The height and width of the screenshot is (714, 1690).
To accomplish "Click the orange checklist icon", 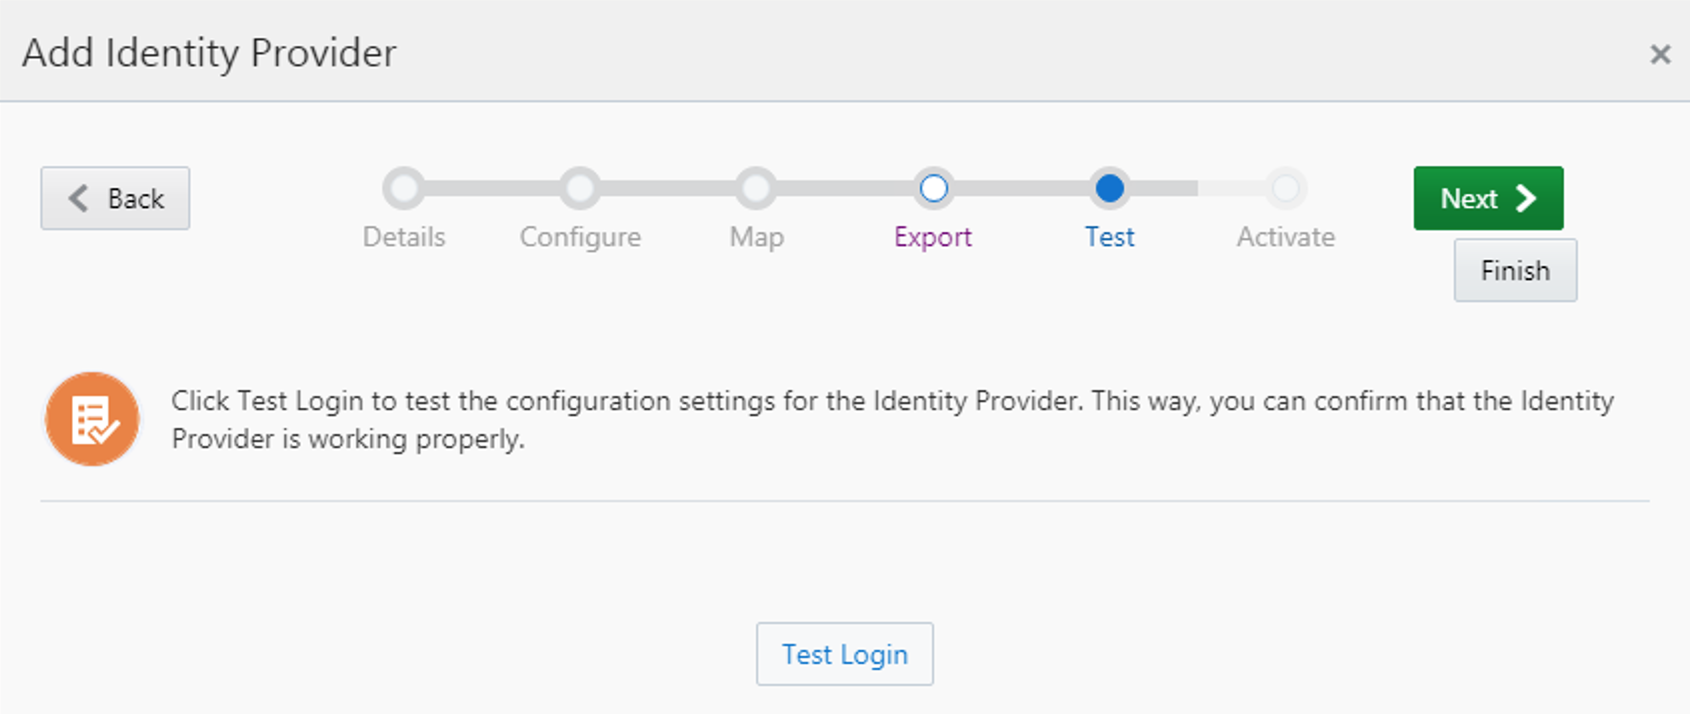I will pos(92,419).
